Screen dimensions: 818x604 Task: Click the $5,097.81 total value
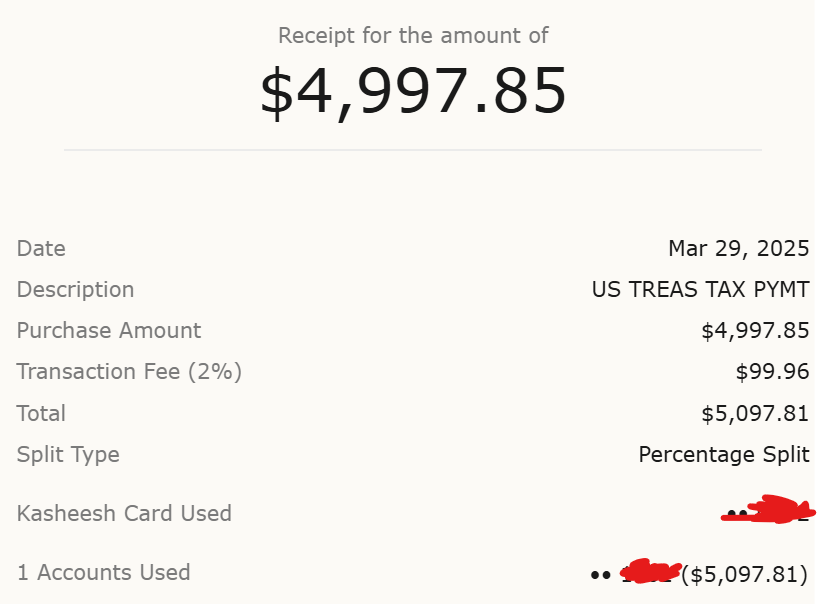click(x=755, y=413)
